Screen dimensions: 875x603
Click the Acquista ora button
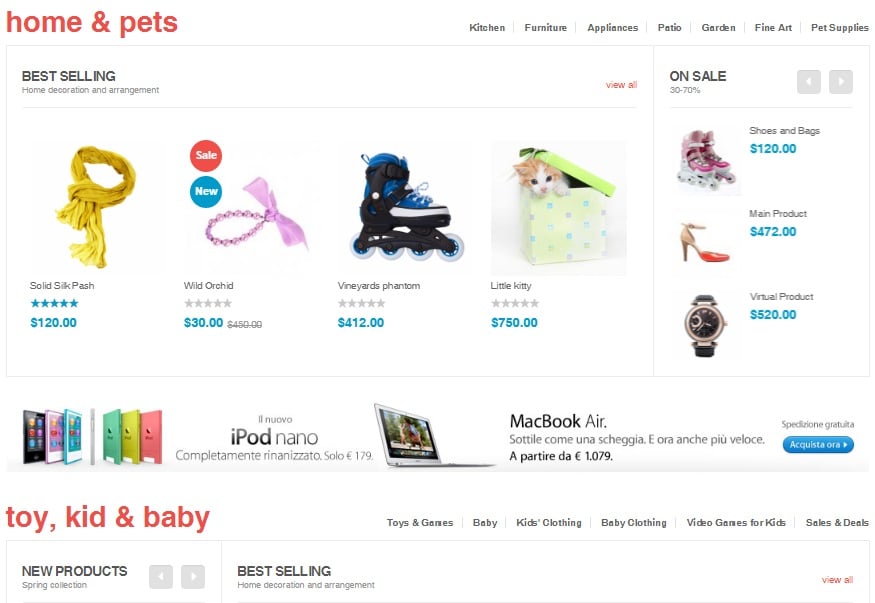(818, 445)
